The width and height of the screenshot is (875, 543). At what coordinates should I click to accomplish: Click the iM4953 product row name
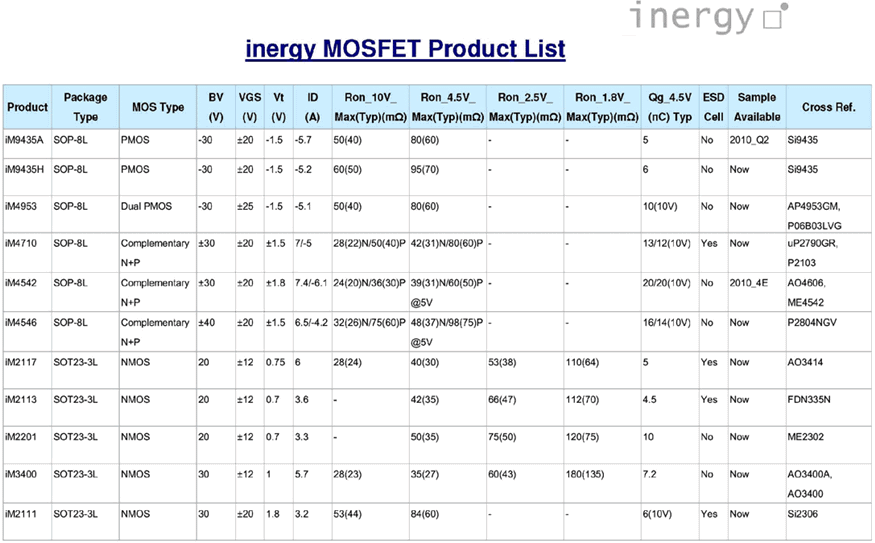tap(21, 206)
